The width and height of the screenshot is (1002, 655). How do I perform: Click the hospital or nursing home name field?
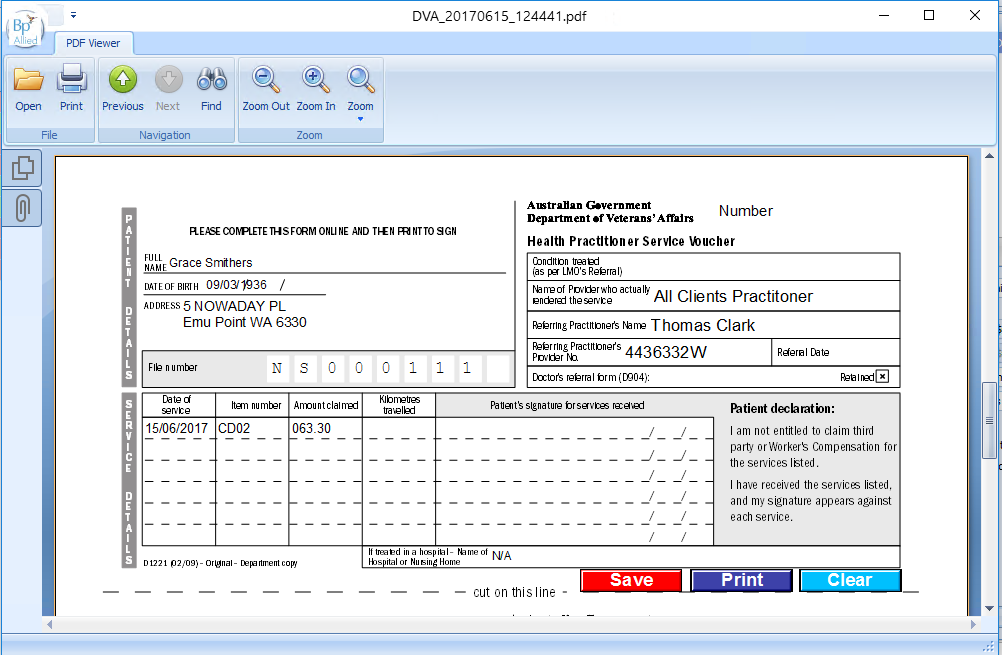point(694,556)
